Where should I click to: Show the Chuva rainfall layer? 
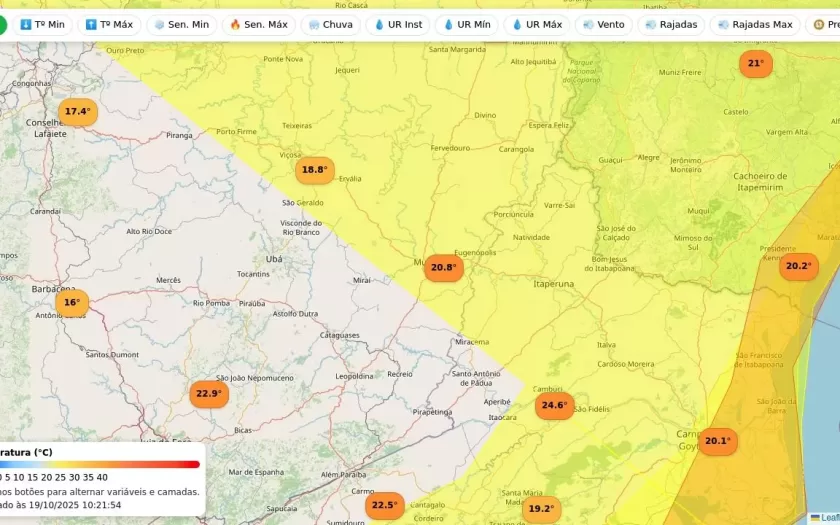[331, 24]
